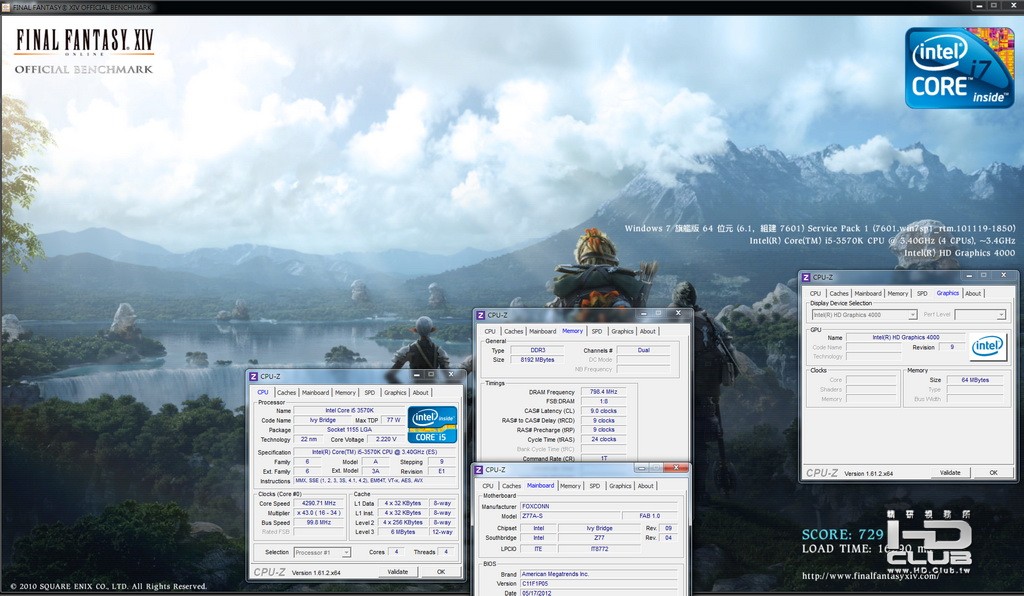This screenshot has width=1024, height=596.
Task: Open the Display Device Selection dropdown
Action: pyautogui.click(x=912, y=315)
